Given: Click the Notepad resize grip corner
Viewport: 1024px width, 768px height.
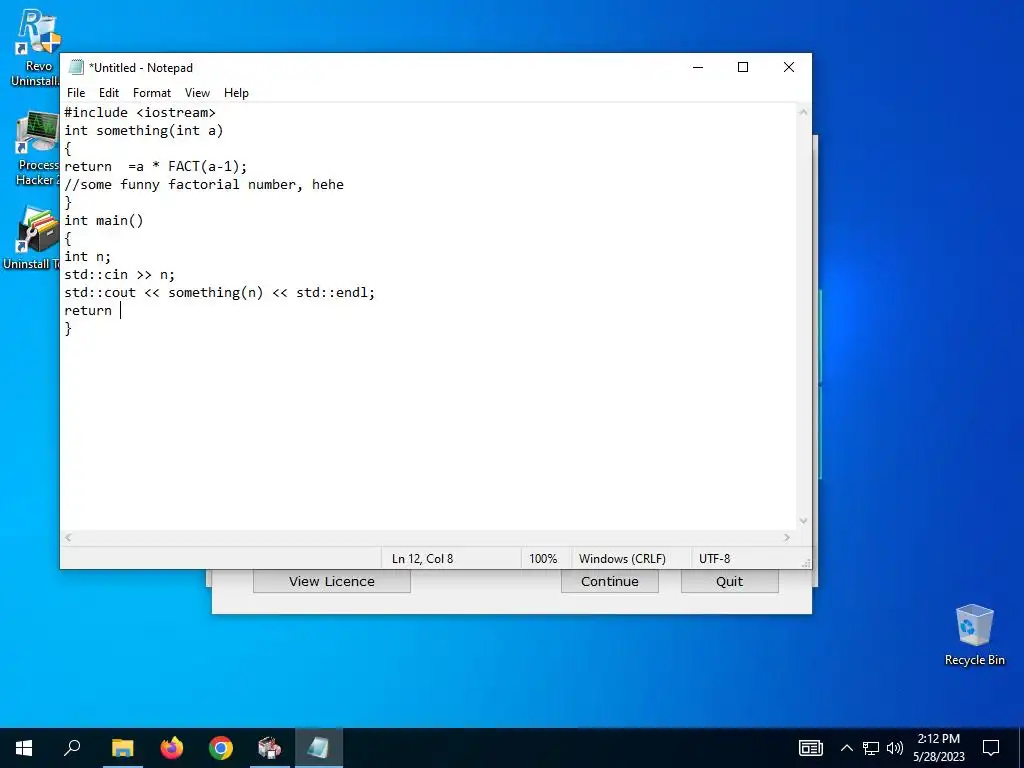Looking at the screenshot, I should point(806,563).
